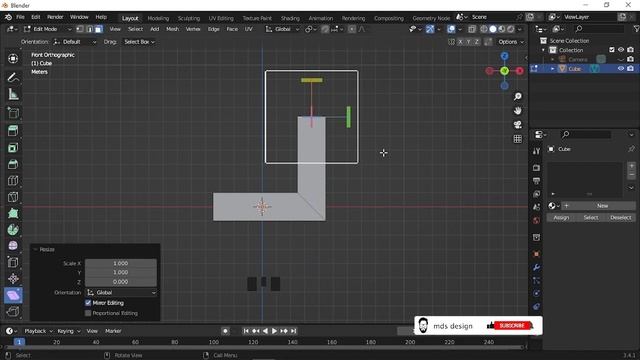
Task: Select the Annotate pencil tool
Action: coord(13,78)
